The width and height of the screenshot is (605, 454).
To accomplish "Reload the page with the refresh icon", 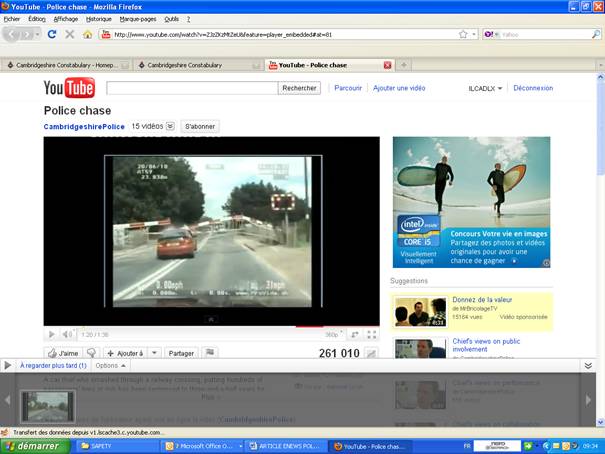I will pos(52,34).
